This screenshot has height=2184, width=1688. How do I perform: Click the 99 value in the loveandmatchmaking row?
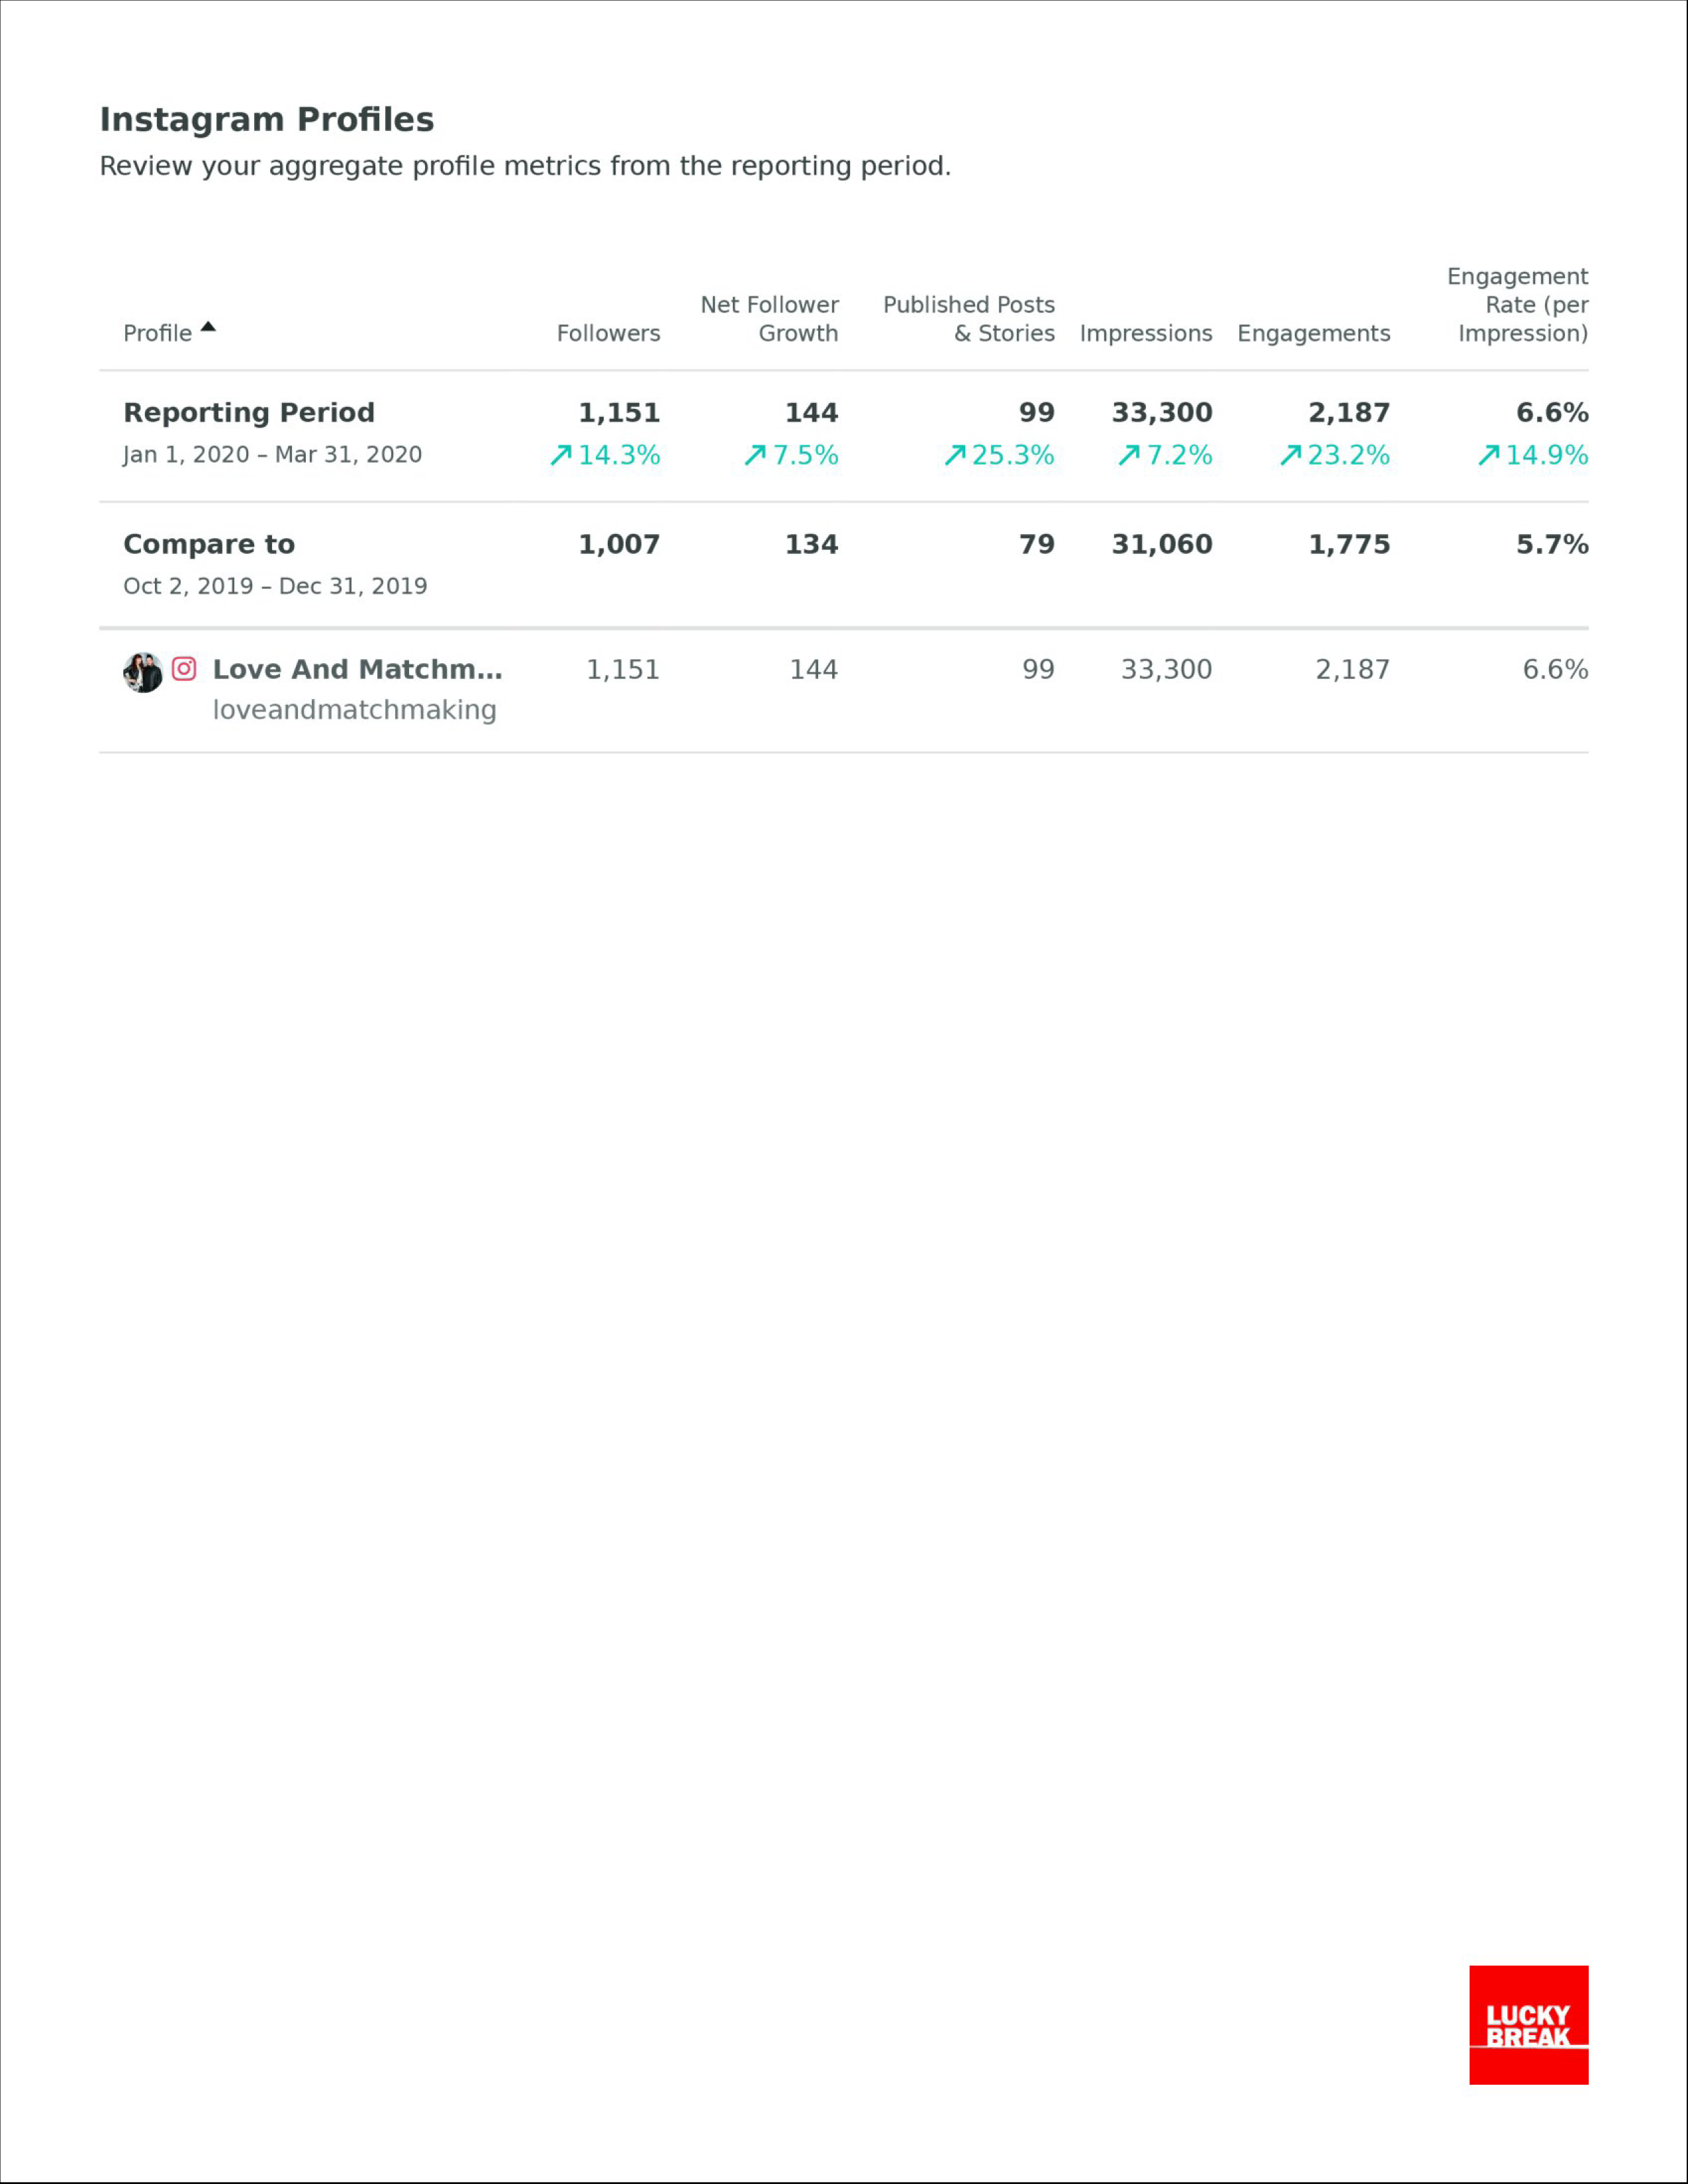tap(1038, 669)
